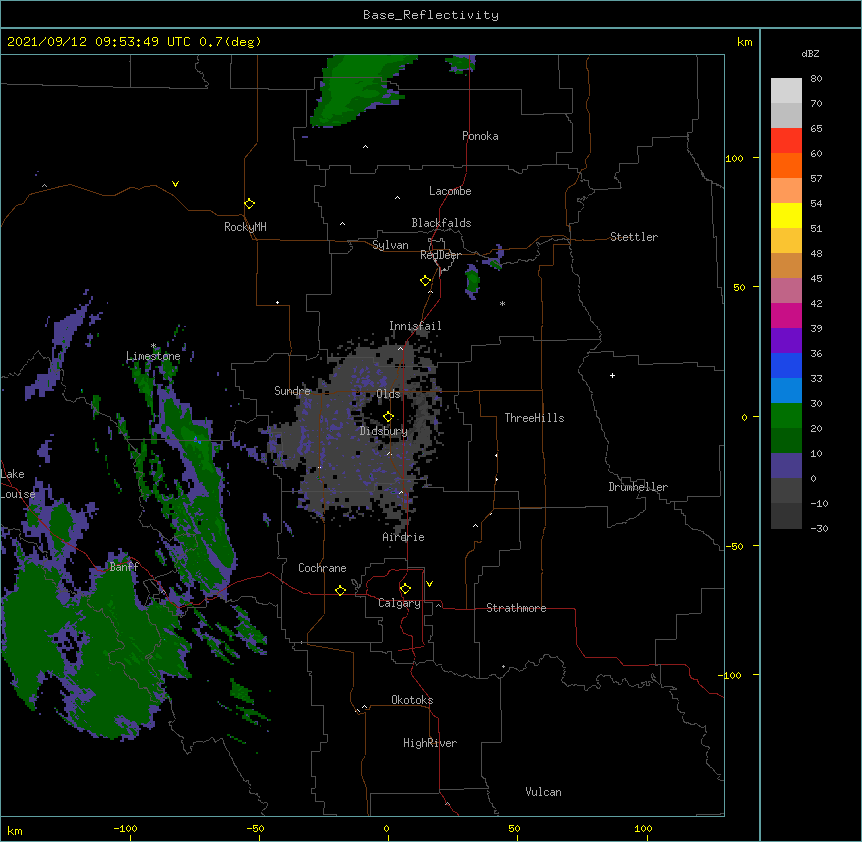Click the yellow V marker east of Calgary
This screenshot has height=842, width=862.
(429, 583)
